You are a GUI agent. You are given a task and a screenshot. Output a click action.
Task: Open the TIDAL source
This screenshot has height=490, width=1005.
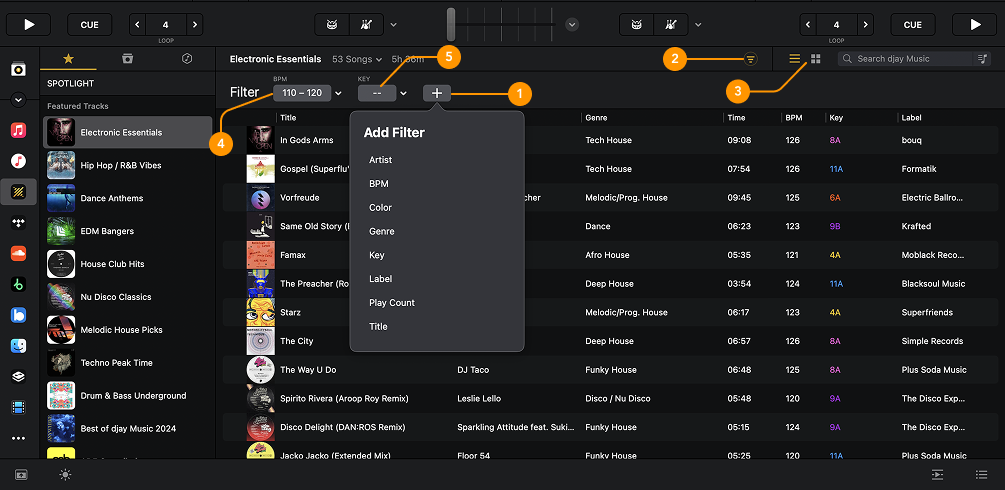pos(19,223)
